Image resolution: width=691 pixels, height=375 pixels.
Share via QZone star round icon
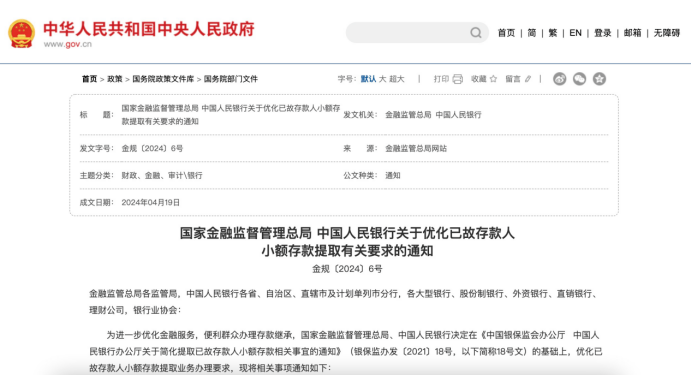pos(599,79)
